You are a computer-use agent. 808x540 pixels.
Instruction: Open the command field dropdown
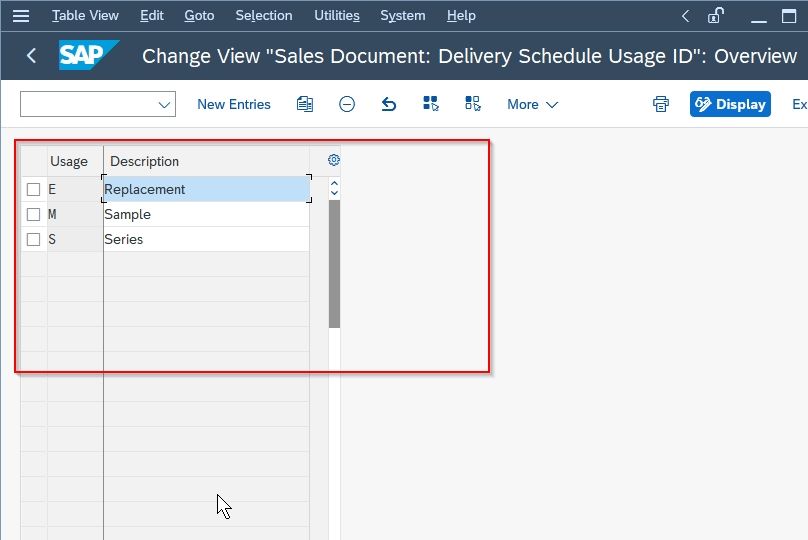pos(164,105)
